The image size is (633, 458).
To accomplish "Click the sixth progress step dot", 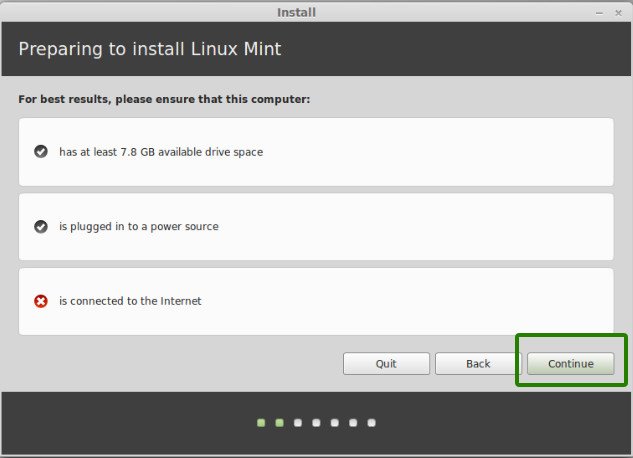I will [353, 423].
